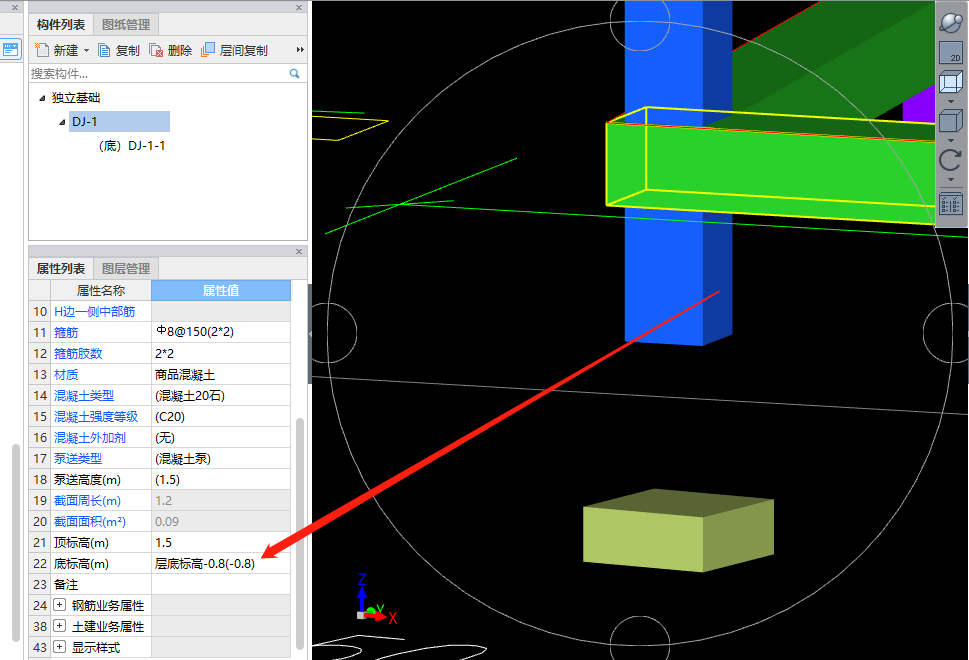969x660 pixels.
Task: Click the panel splitter collapse handle
Action: 310,334
